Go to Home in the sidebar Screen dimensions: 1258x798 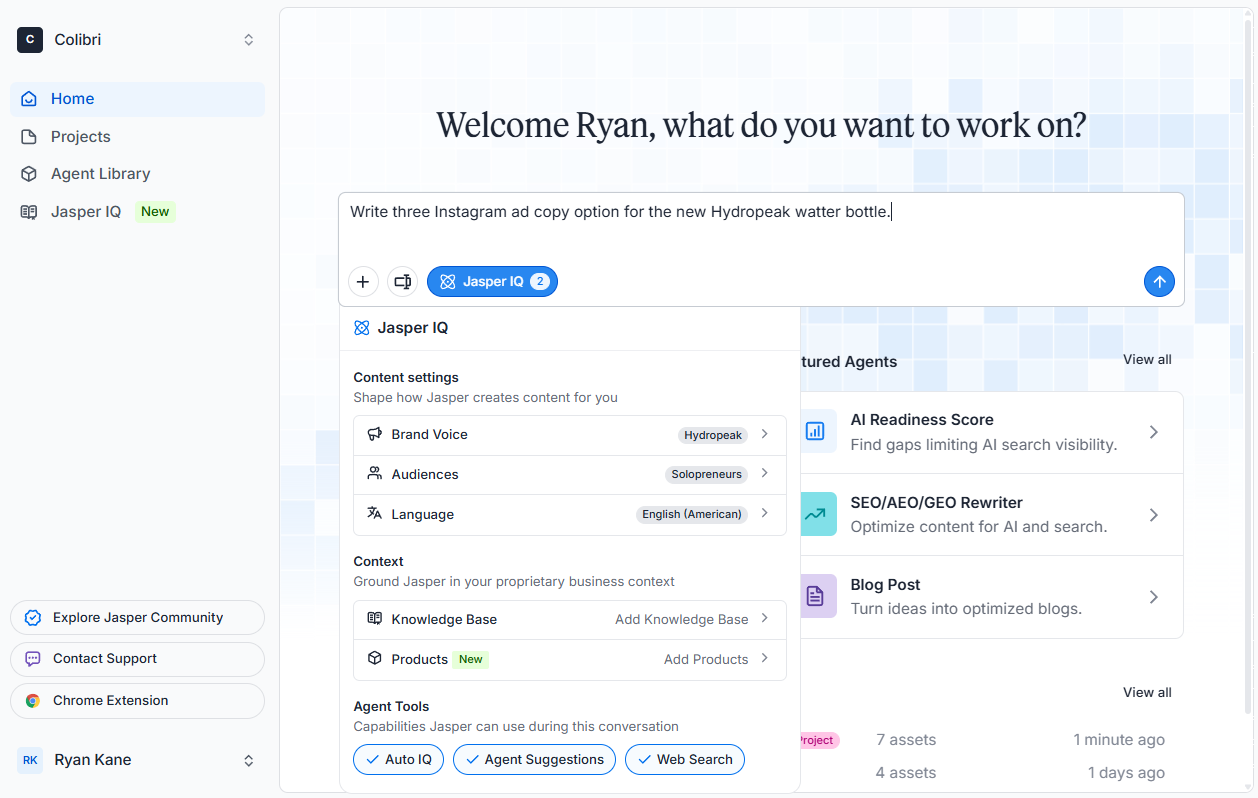pyautogui.click(x=138, y=99)
